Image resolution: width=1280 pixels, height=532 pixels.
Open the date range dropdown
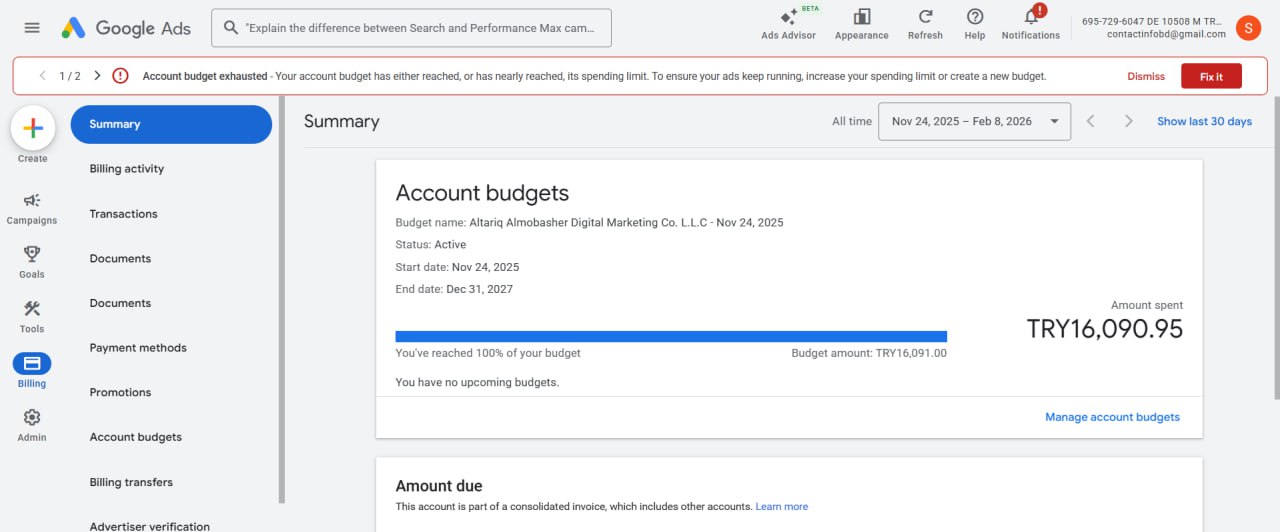[x=974, y=121]
